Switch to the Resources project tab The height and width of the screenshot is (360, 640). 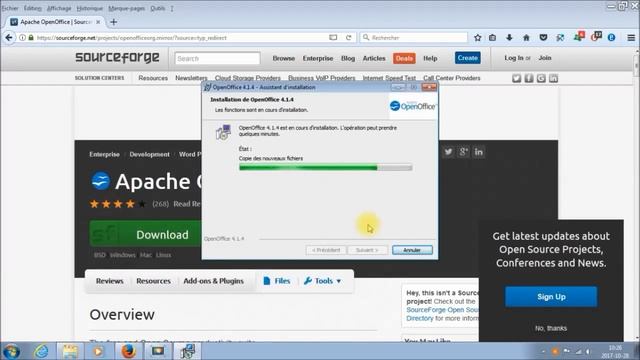(153, 281)
